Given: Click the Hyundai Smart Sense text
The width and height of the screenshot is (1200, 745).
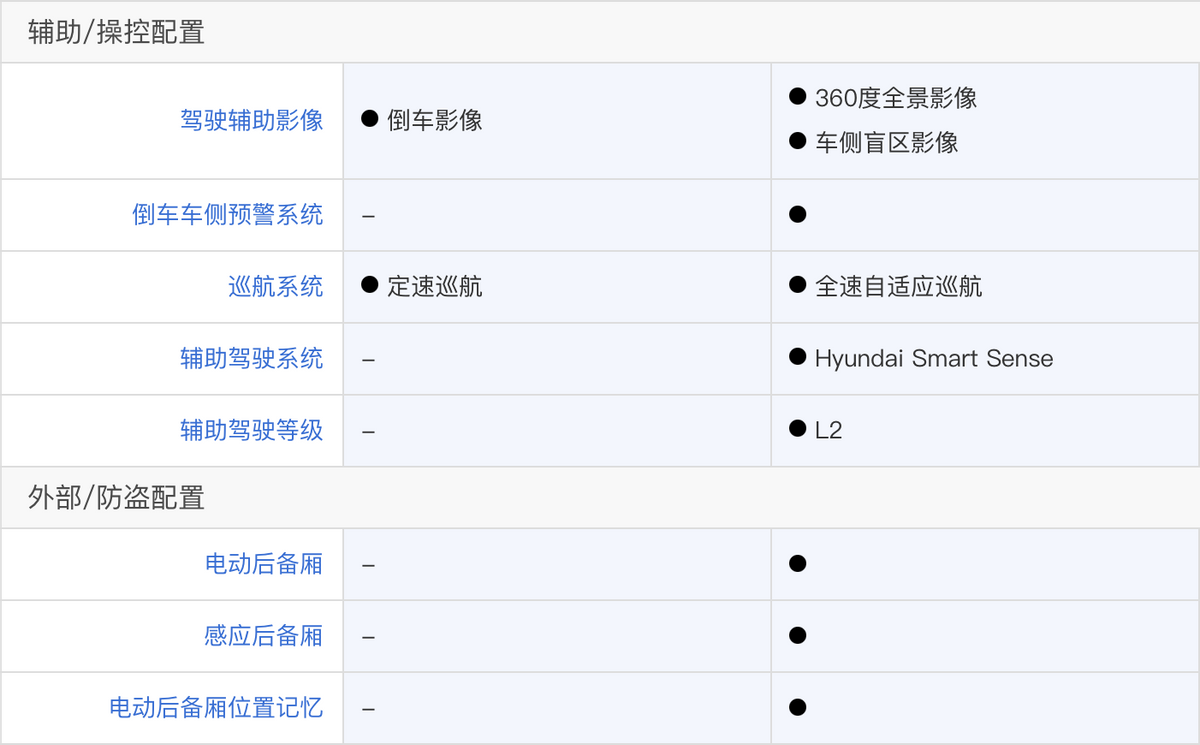Looking at the screenshot, I should (934, 359).
